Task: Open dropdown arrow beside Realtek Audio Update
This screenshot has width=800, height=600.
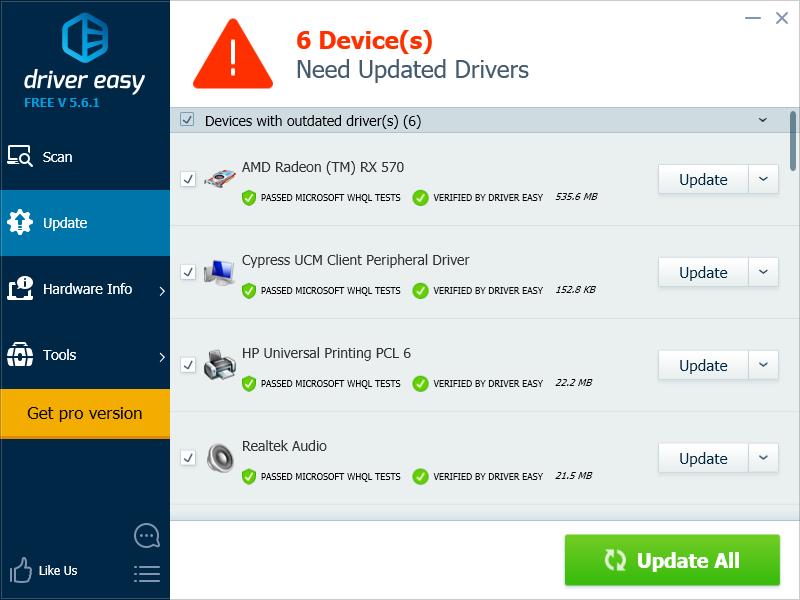Action: (763, 458)
